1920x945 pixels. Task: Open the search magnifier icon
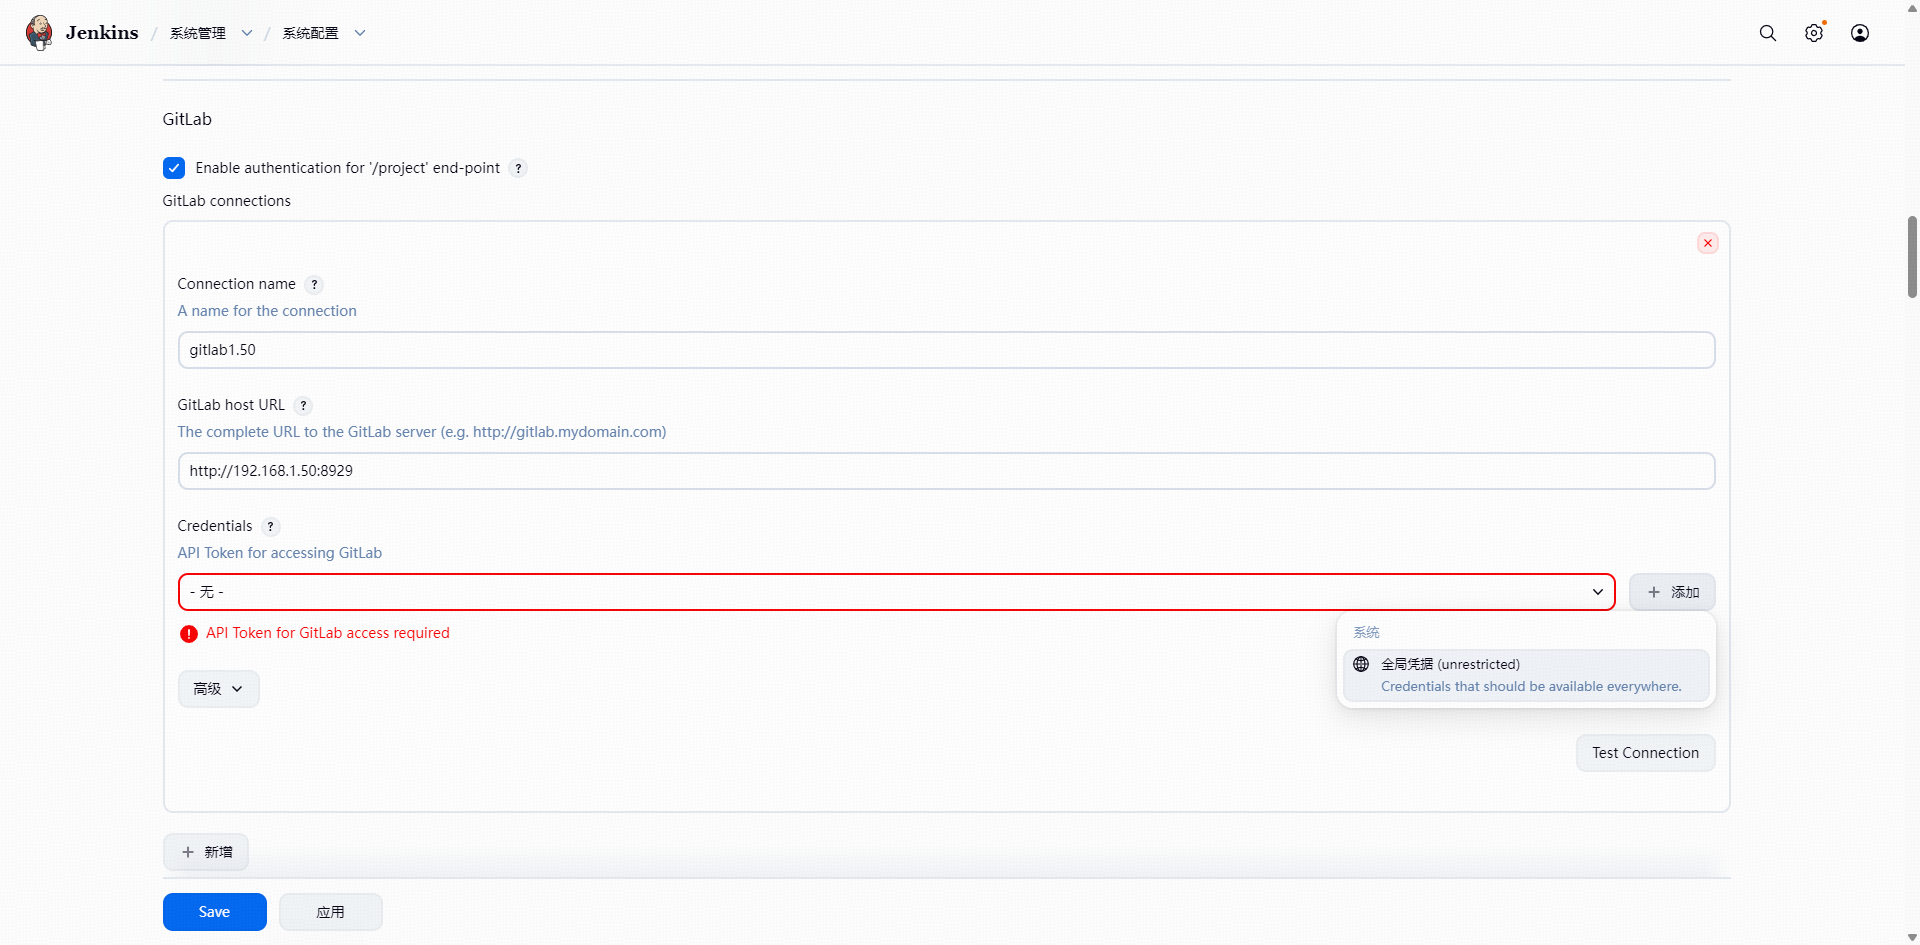pyautogui.click(x=1768, y=33)
